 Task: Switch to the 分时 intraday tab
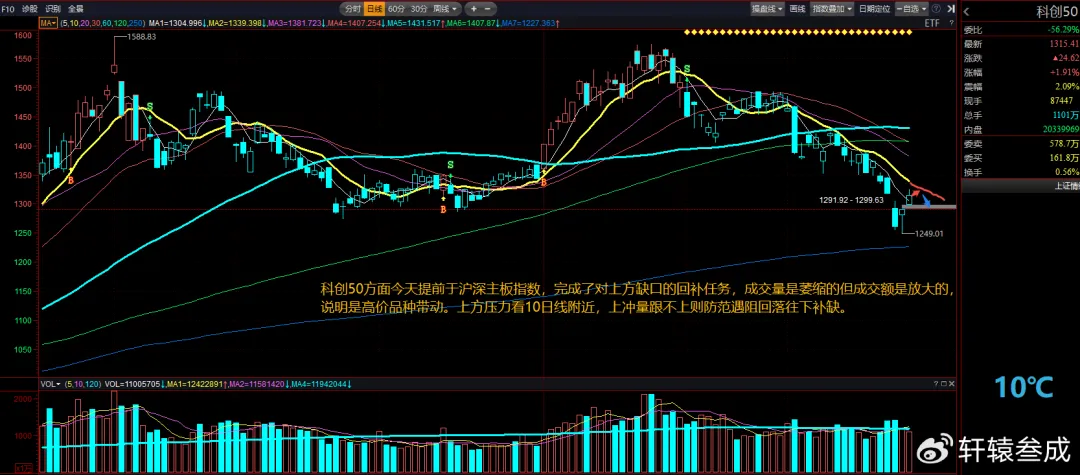(x=352, y=9)
